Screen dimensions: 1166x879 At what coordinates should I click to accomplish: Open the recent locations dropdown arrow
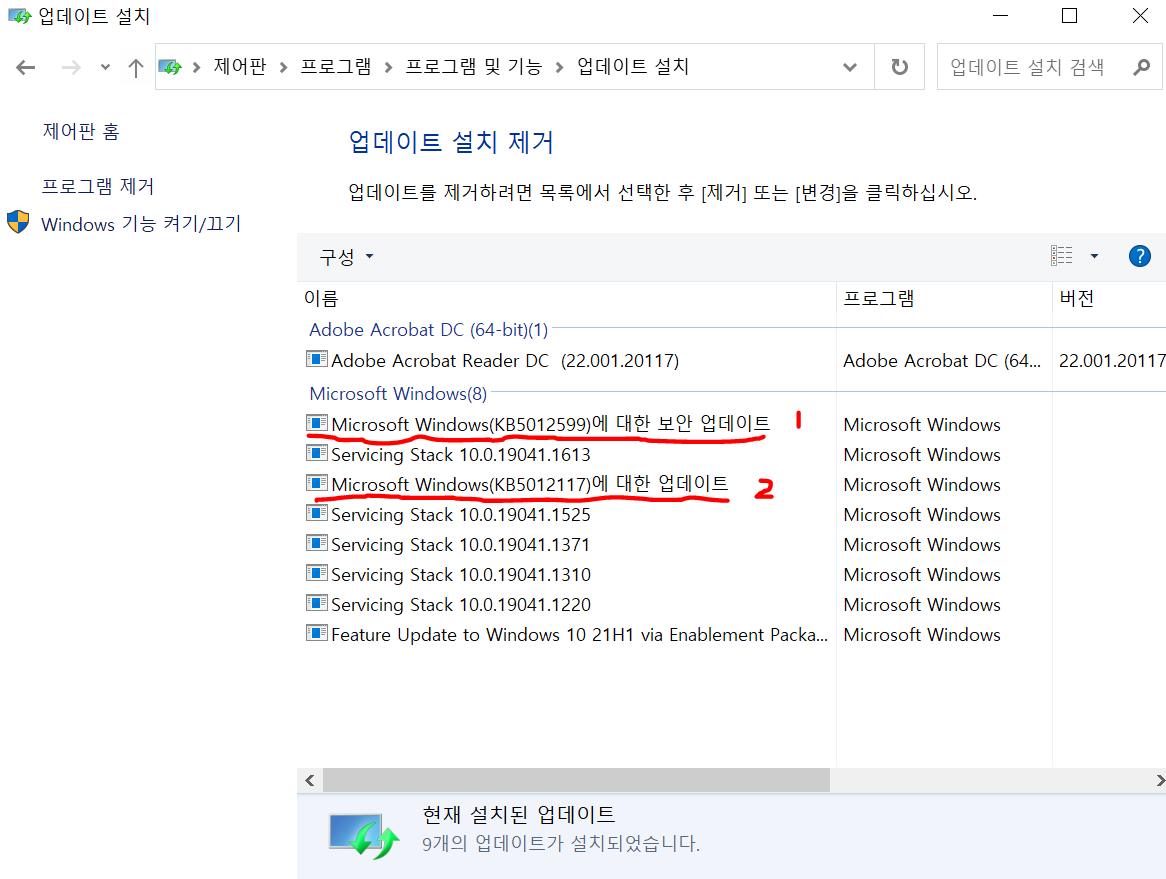pos(105,68)
